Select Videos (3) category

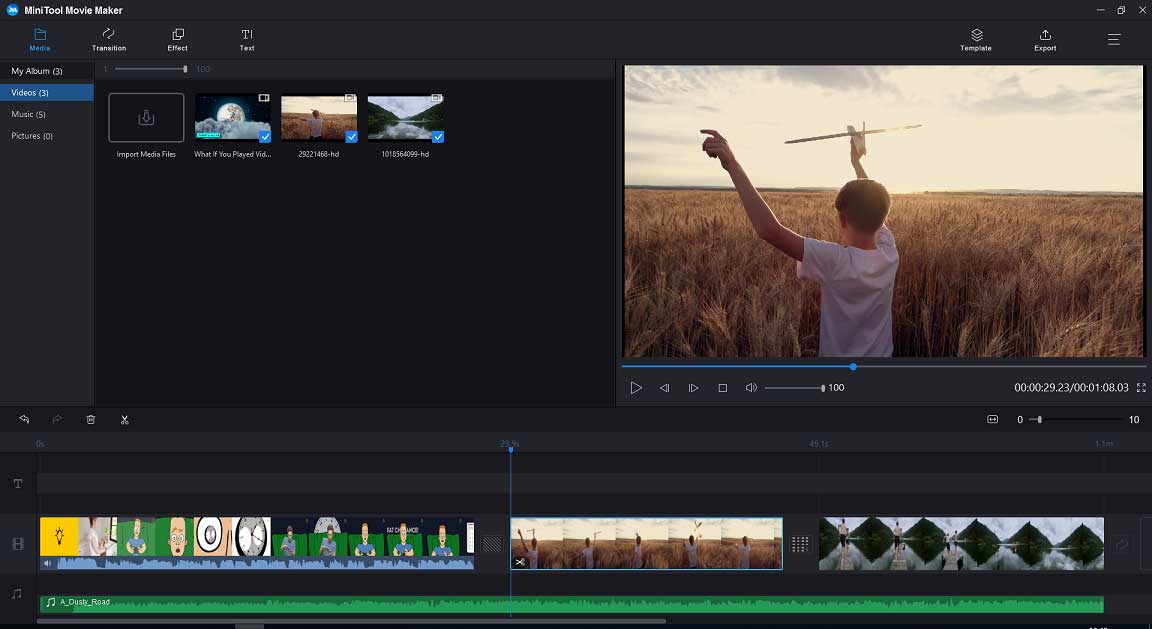47,93
